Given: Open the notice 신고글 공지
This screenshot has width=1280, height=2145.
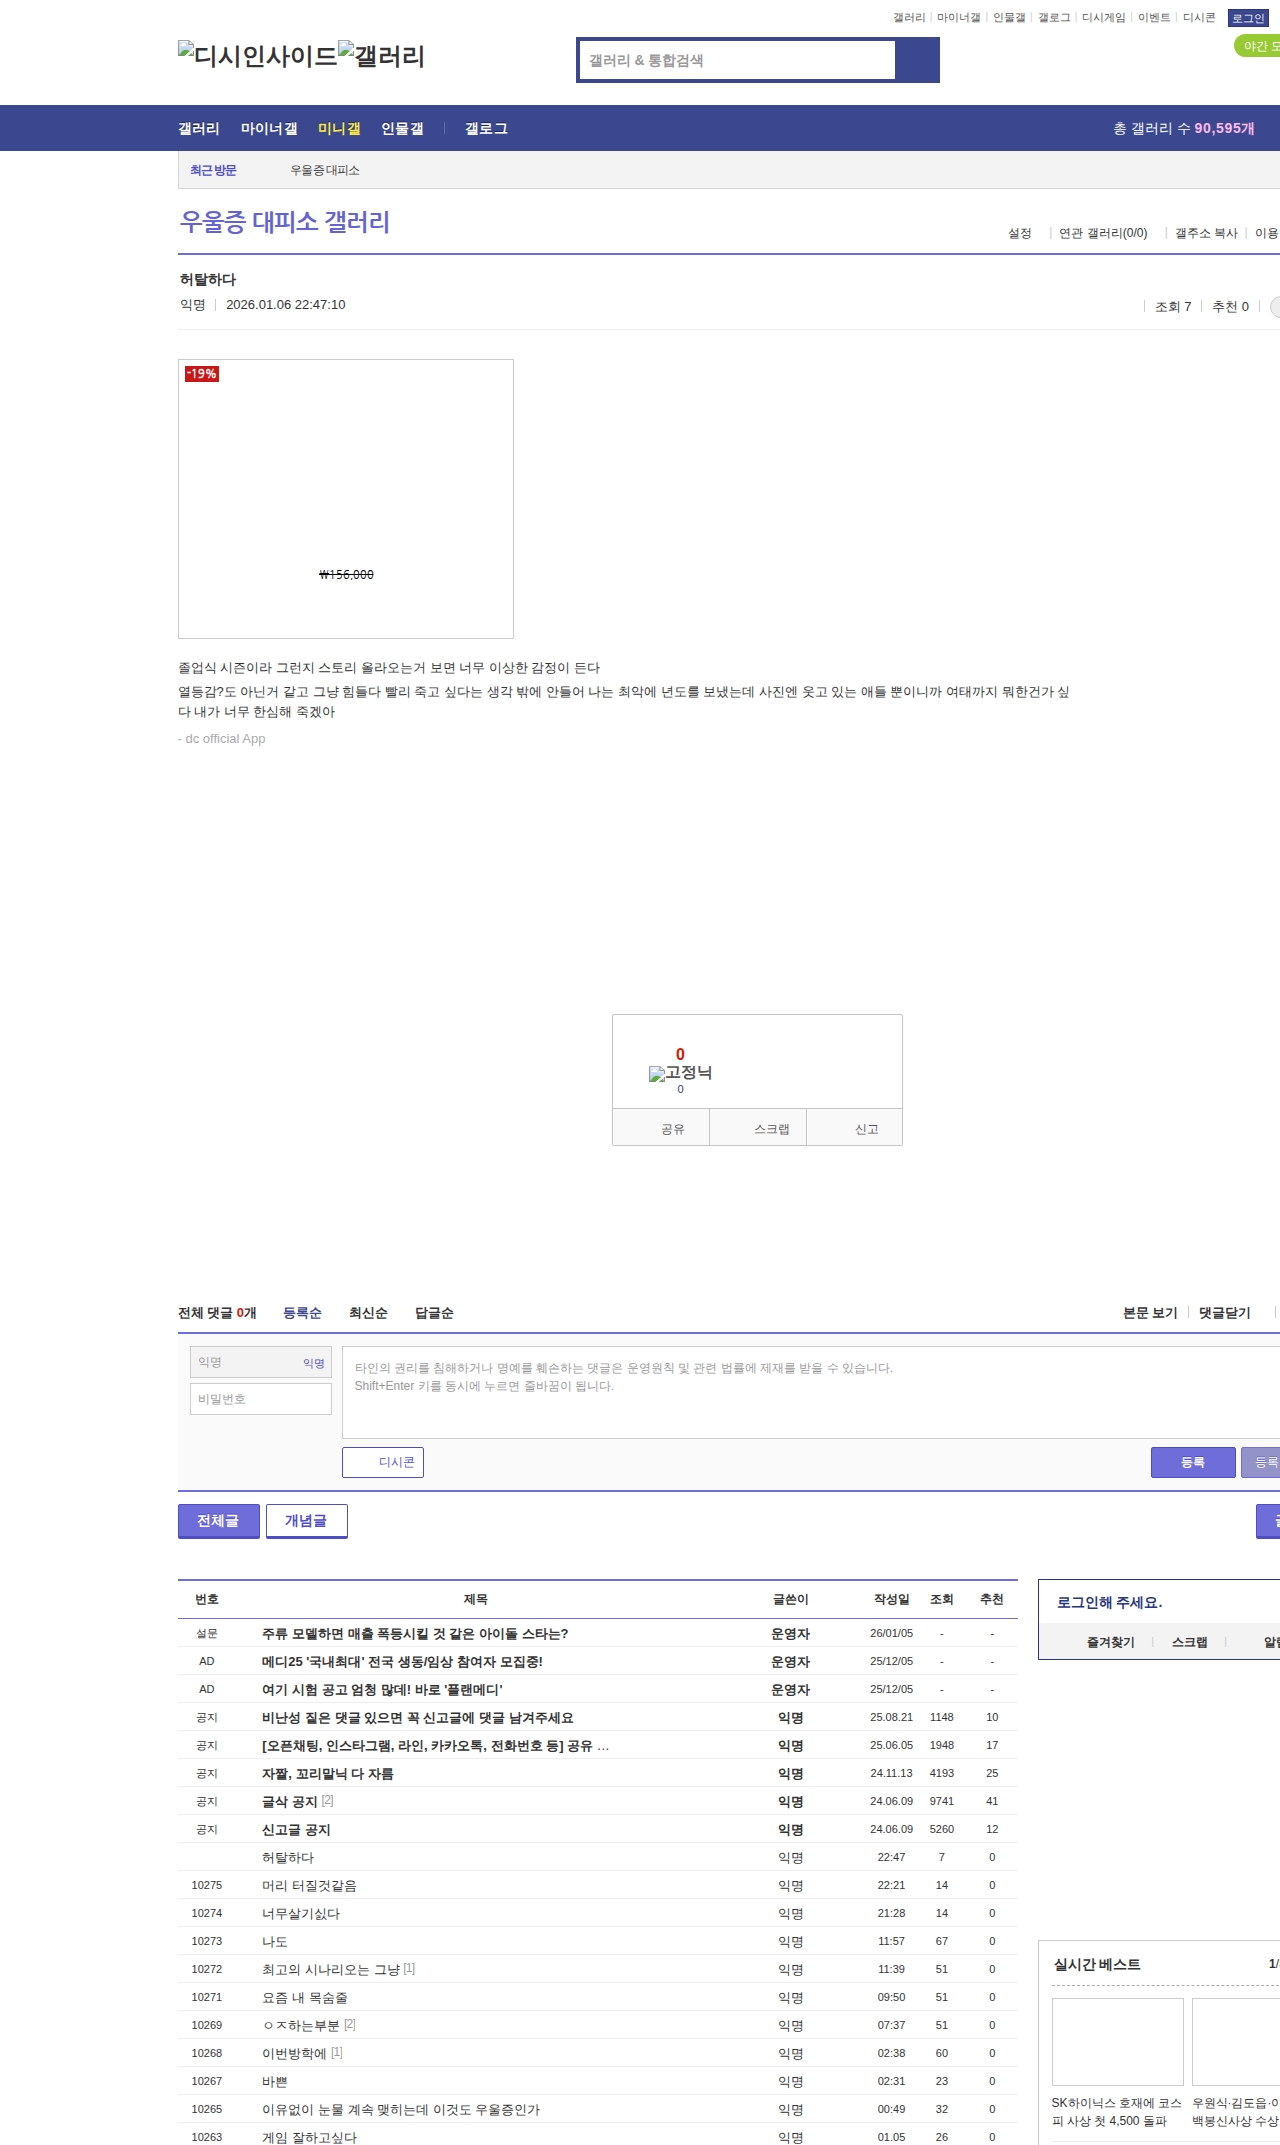Looking at the screenshot, I should tap(296, 1829).
